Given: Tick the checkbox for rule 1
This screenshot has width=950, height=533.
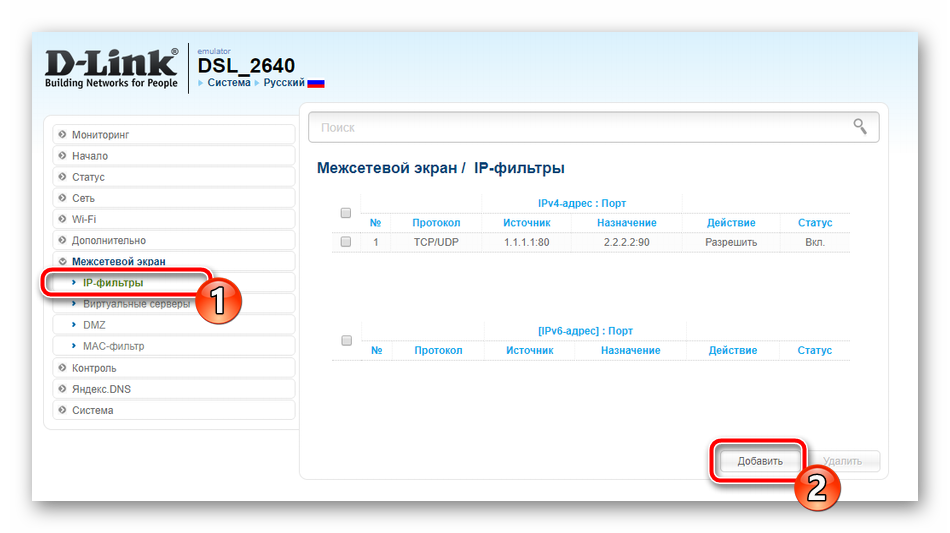Looking at the screenshot, I should point(346,242).
